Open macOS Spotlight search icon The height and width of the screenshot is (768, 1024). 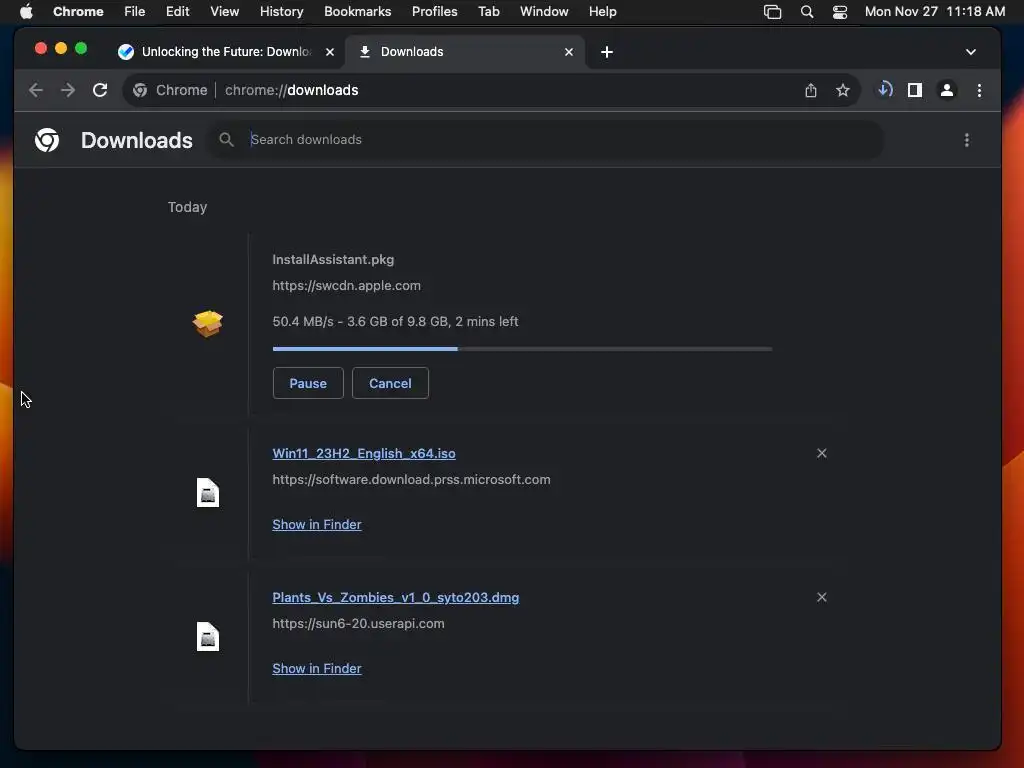click(x=807, y=11)
